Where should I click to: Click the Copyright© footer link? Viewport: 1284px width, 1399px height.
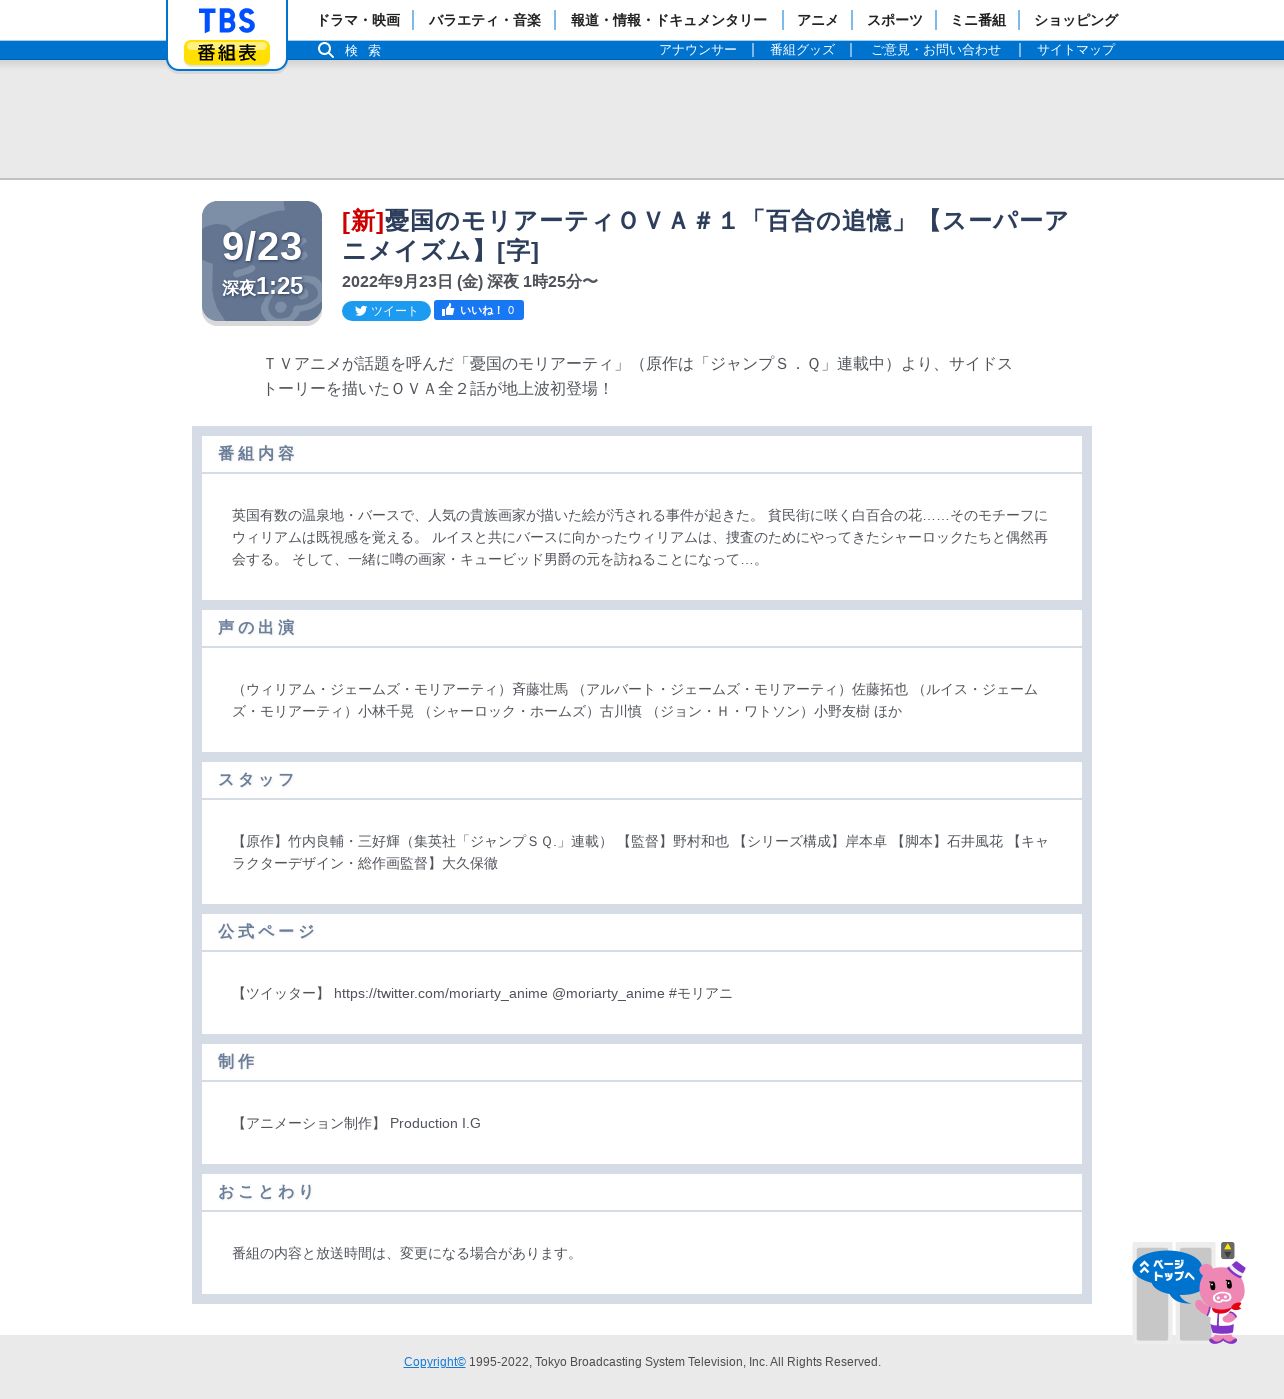pos(435,1362)
